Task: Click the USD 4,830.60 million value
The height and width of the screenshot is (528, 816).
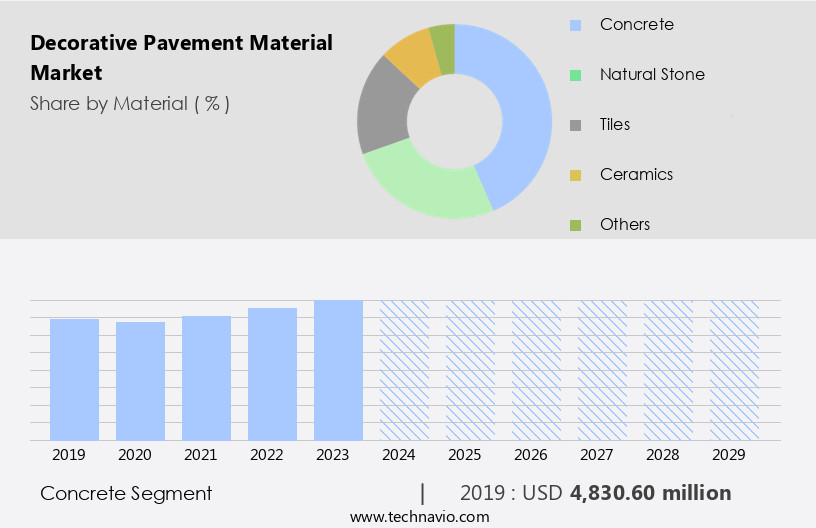Action: tap(650, 493)
